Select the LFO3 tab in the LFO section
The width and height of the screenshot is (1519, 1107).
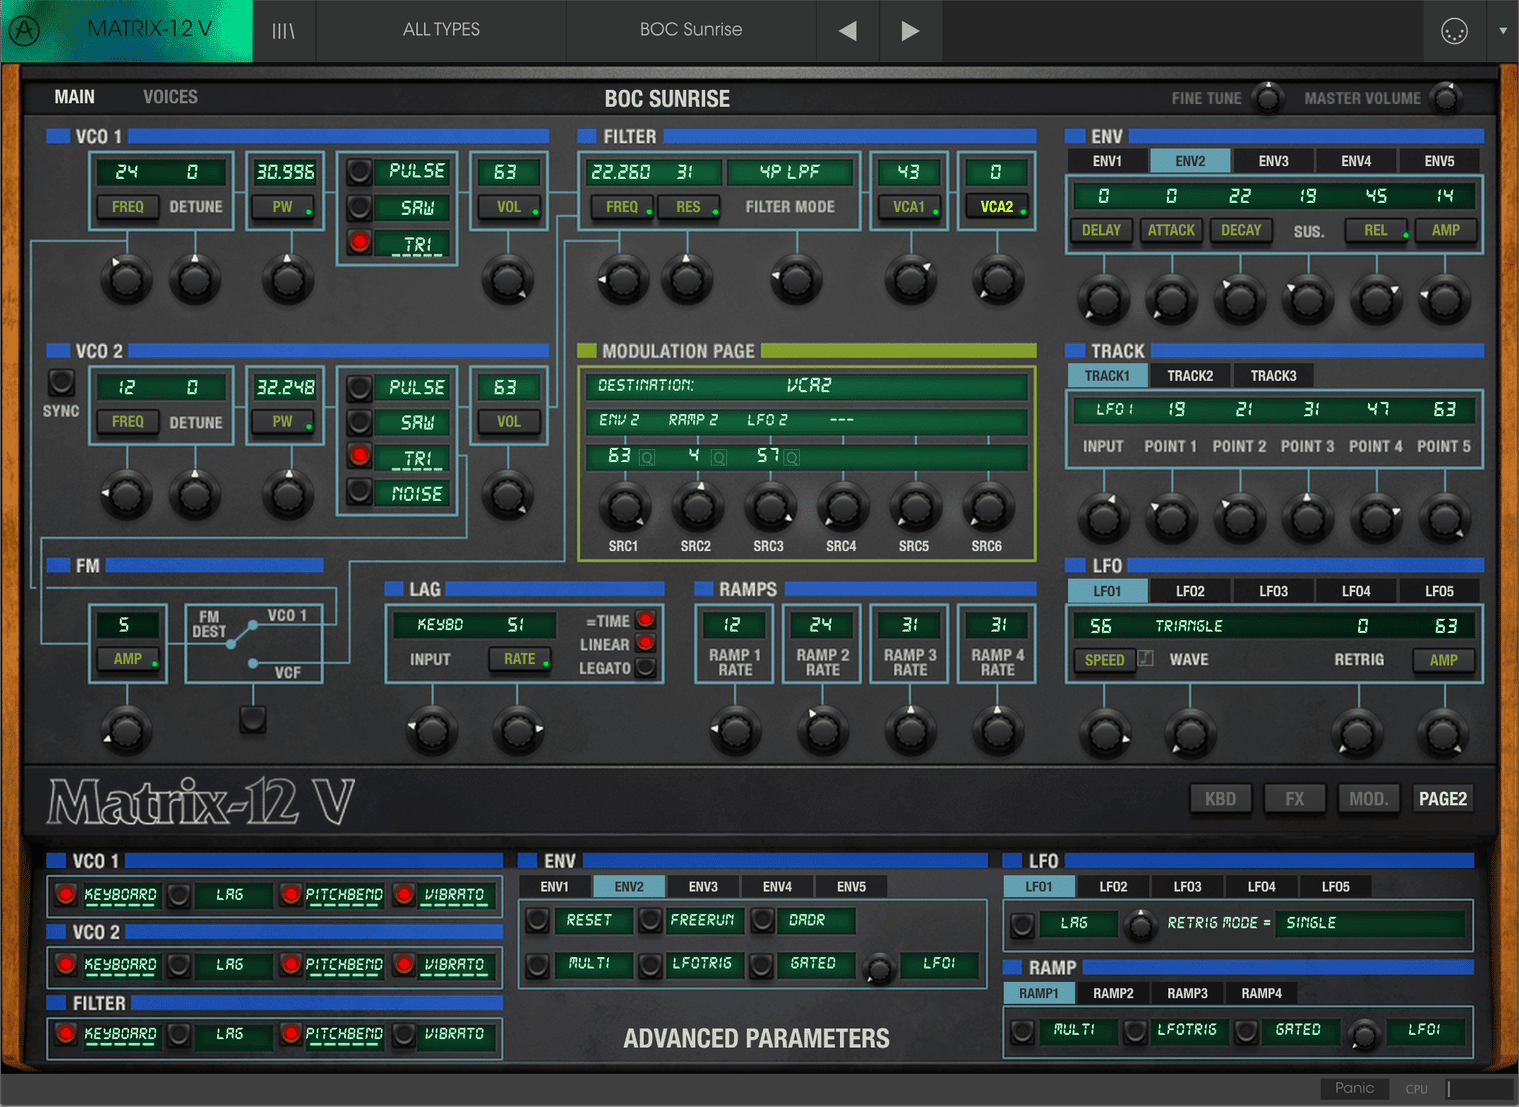click(x=1273, y=590)
